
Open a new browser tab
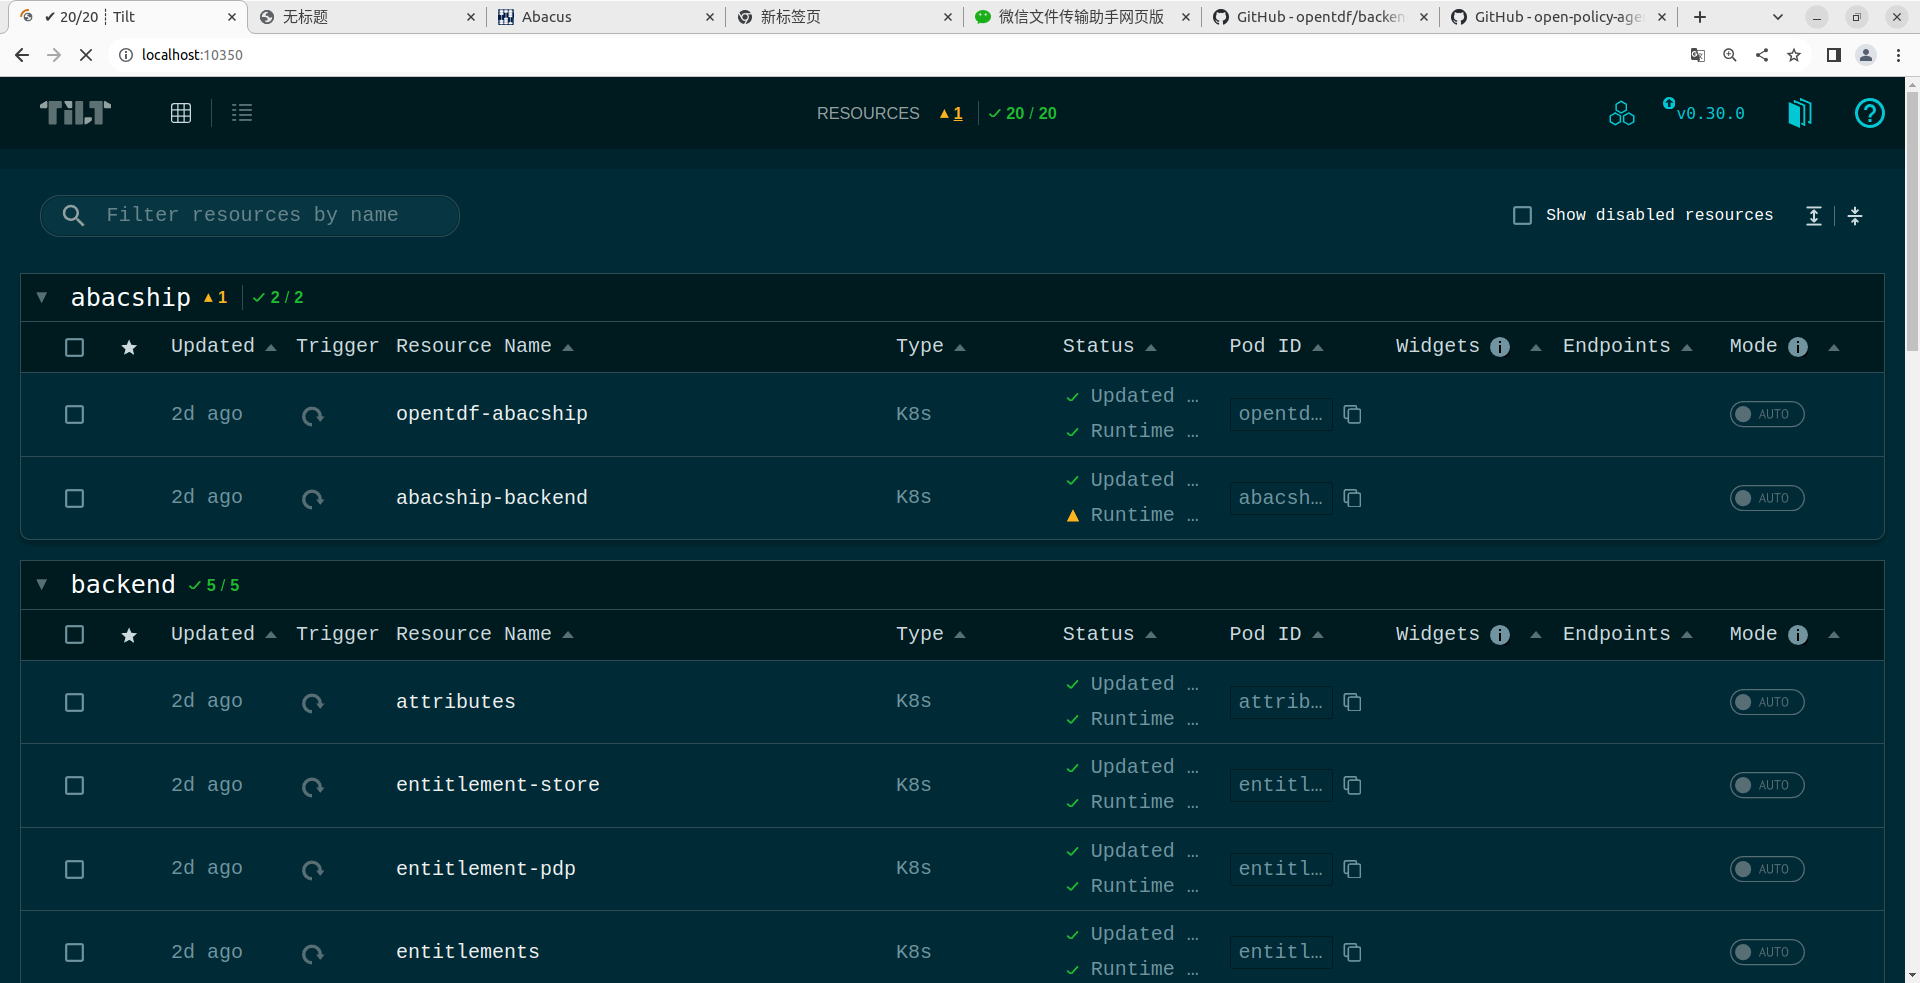coord(1700,17)
